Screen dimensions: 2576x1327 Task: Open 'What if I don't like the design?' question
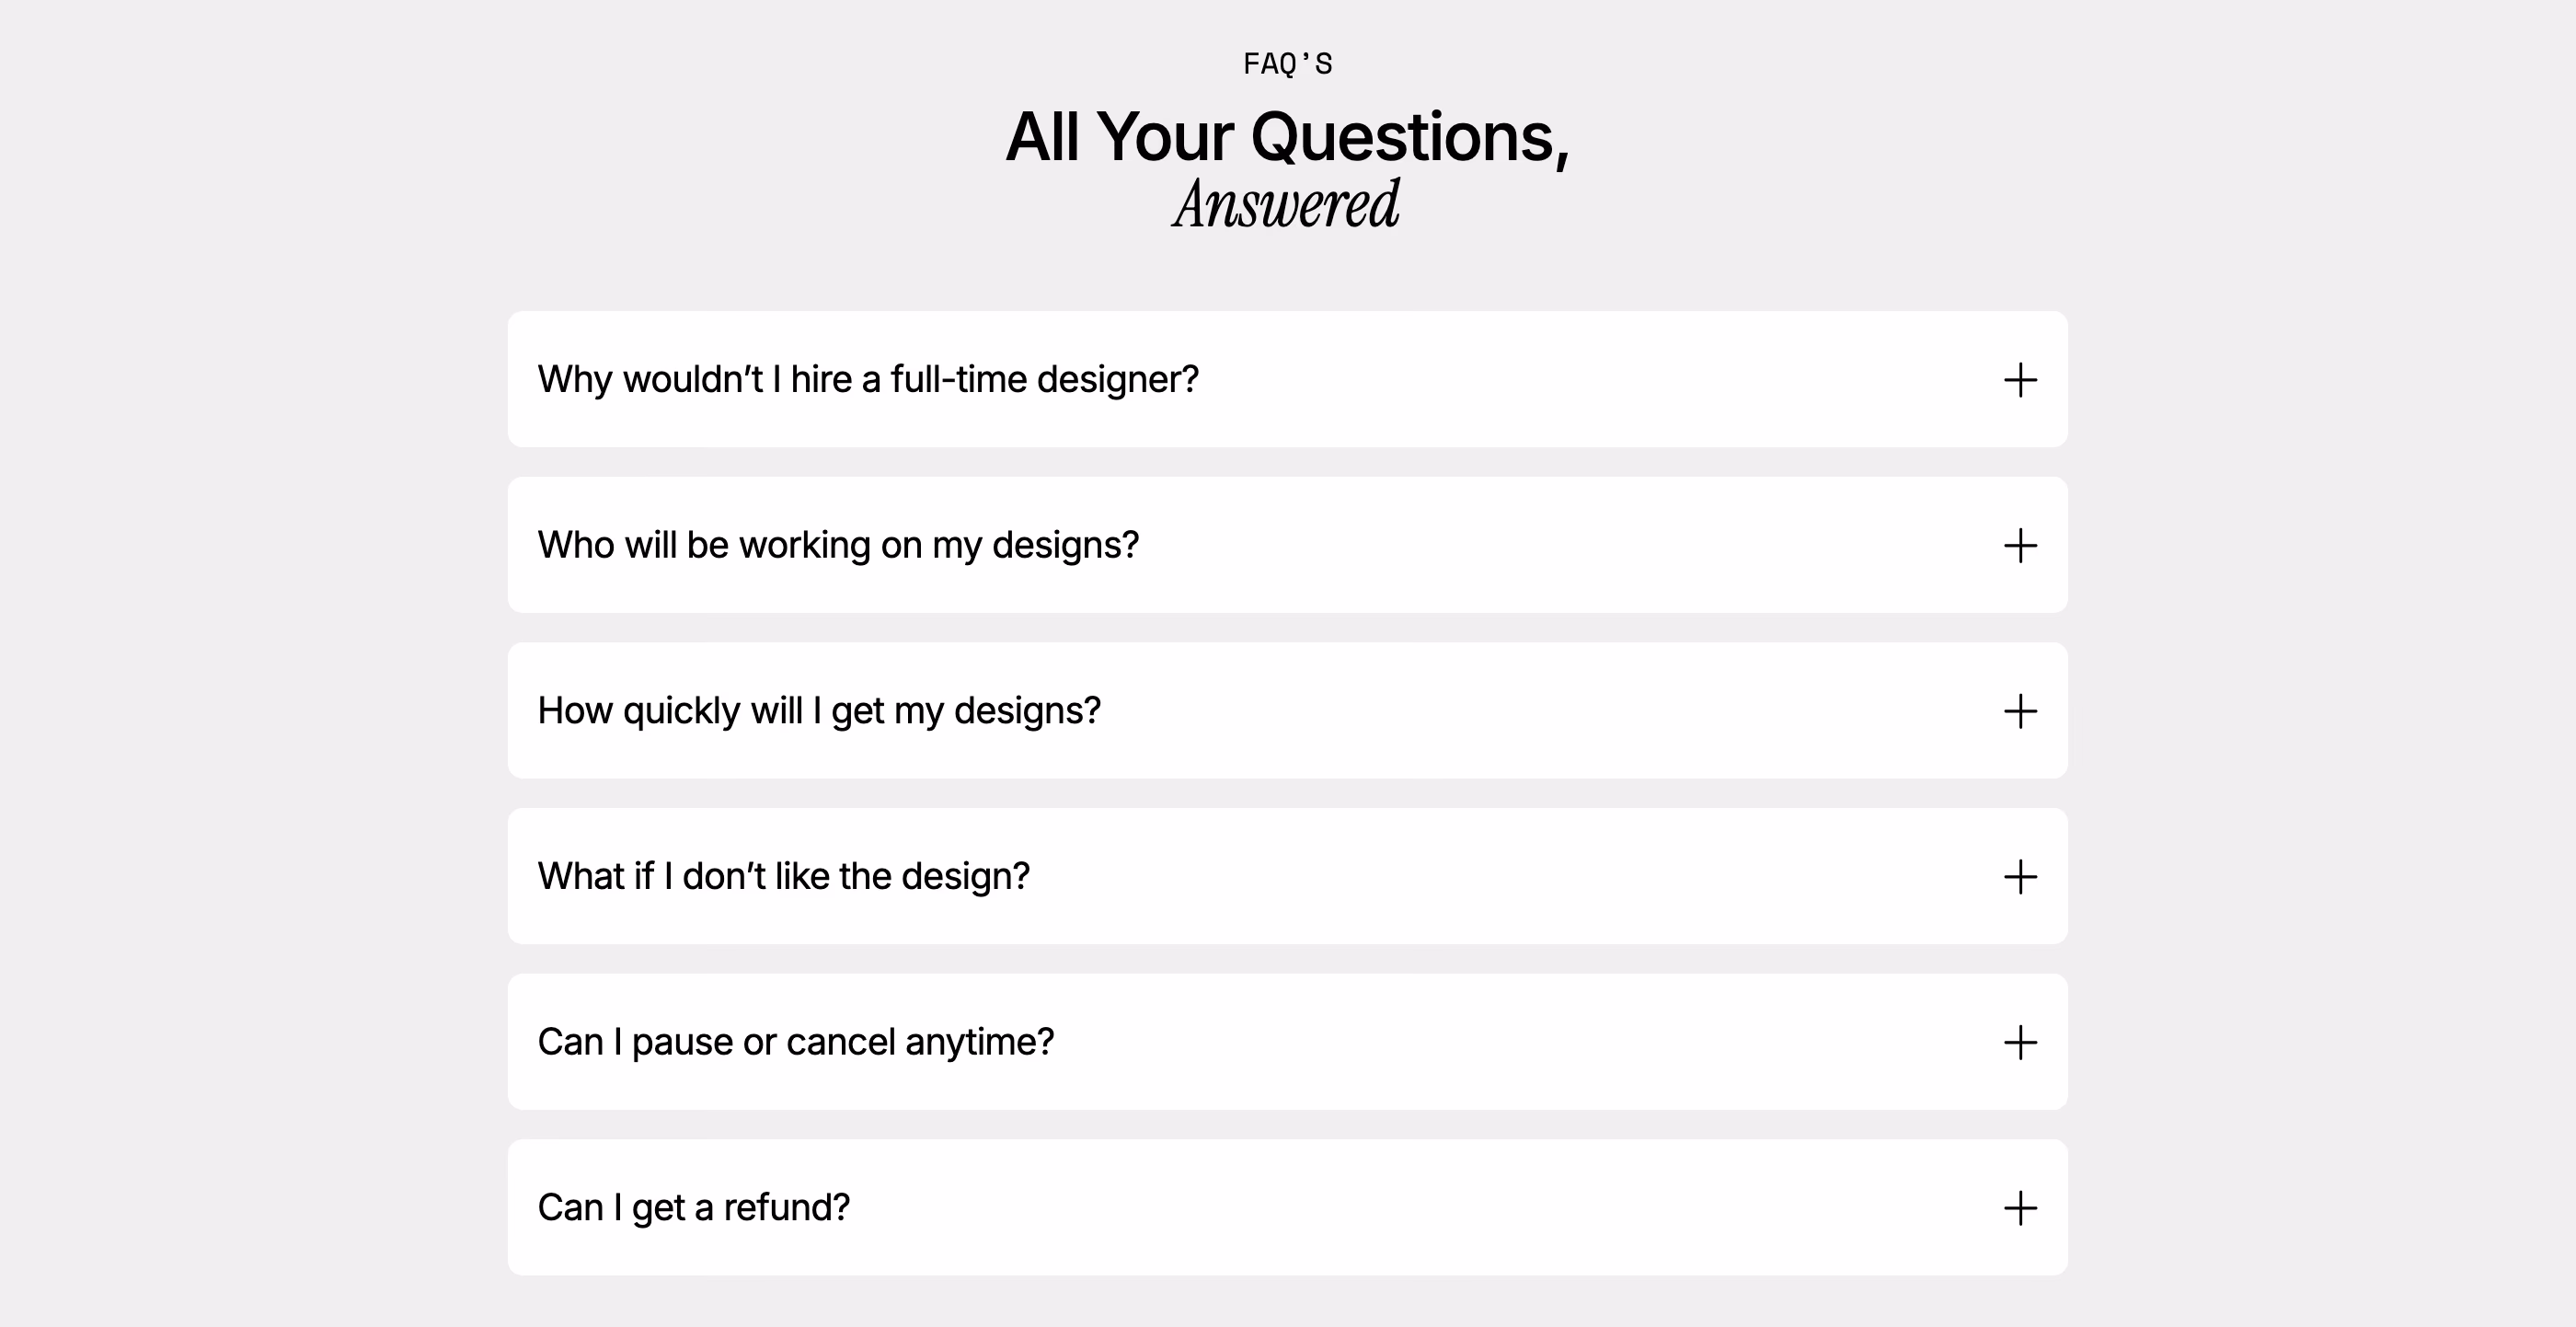click(x=784, y=877)
